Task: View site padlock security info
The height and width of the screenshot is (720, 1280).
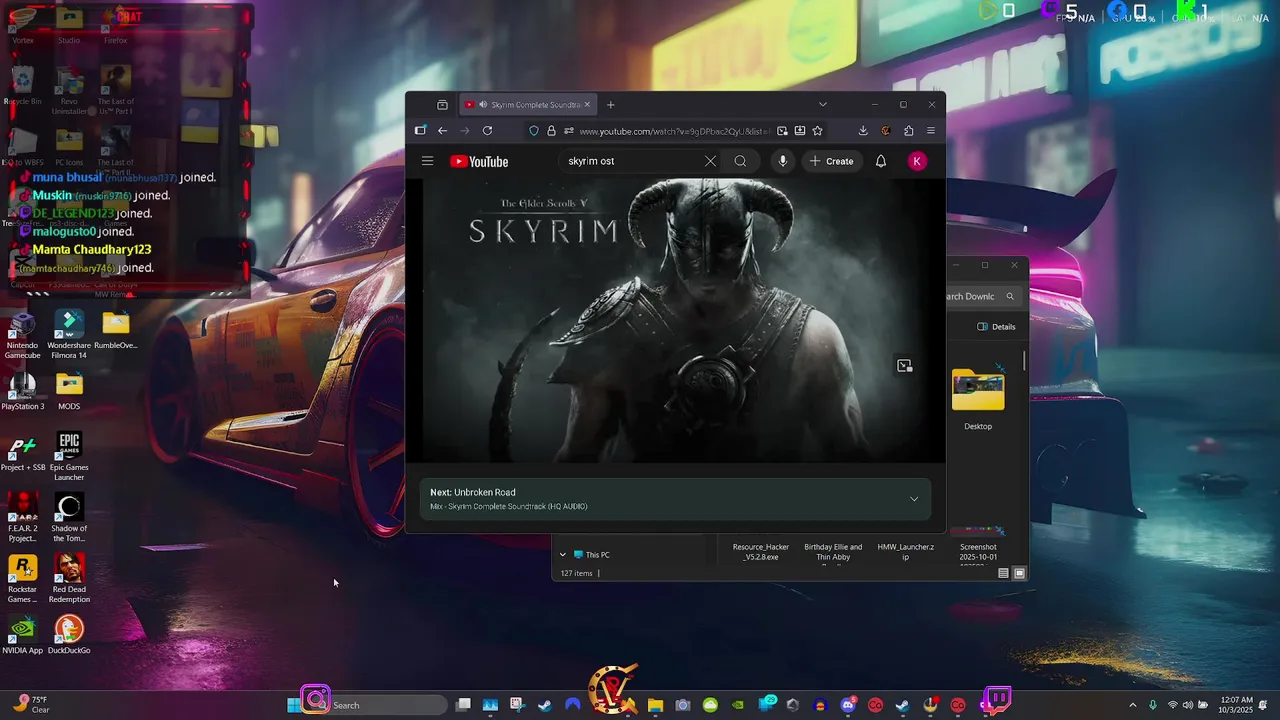Action: 551,131
